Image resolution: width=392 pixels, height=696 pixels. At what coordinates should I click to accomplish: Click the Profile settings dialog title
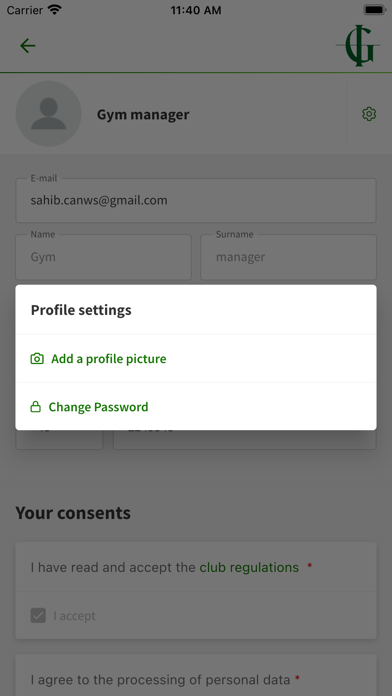coord(81,310)
